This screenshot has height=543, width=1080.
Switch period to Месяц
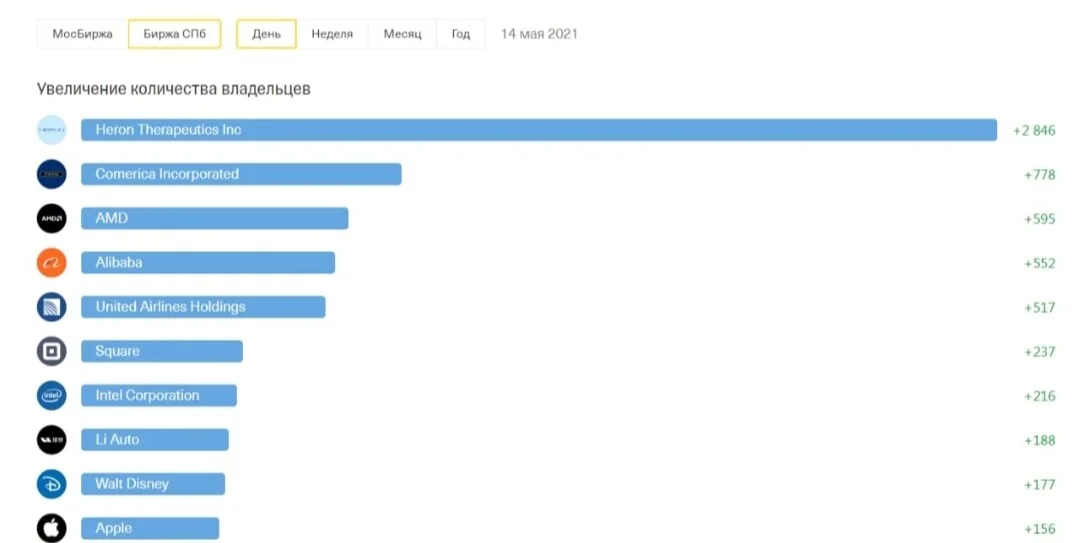[402, 34]
